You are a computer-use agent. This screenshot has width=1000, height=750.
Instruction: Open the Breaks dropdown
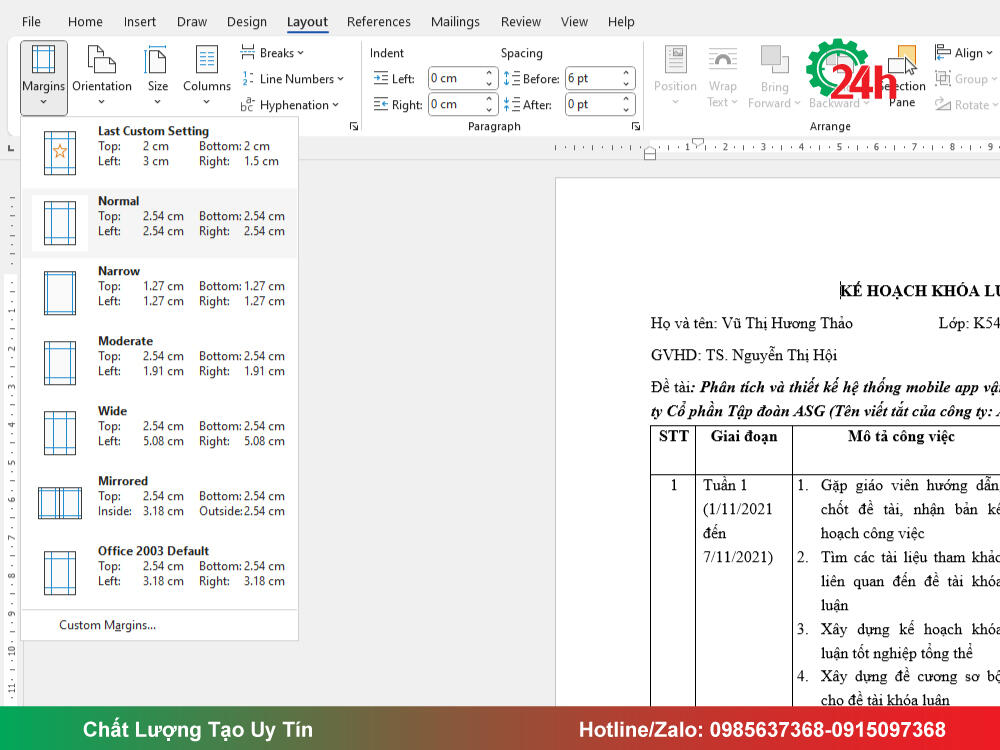[272, 53]
